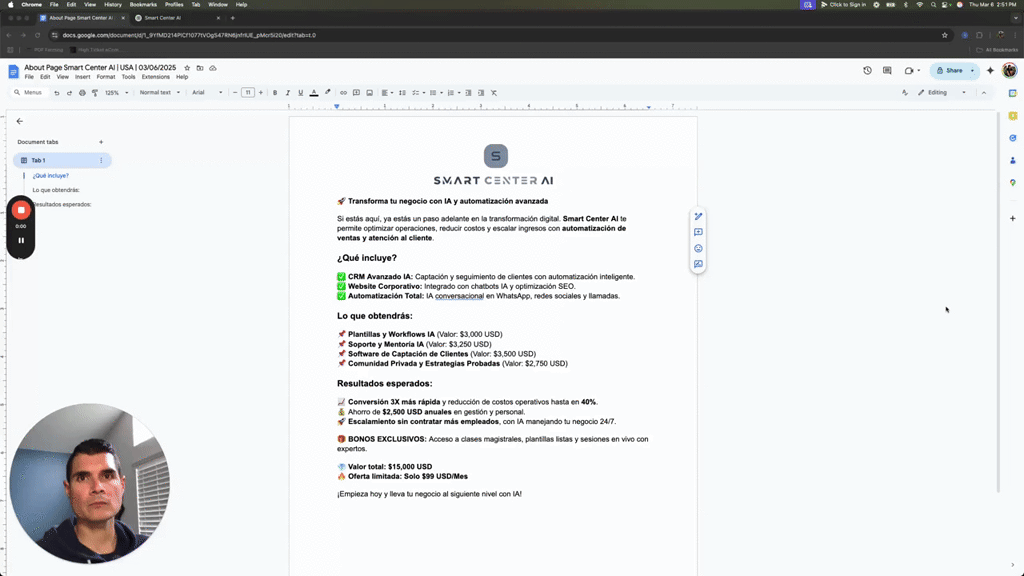Clear formatting with toolbar icon

494,93
